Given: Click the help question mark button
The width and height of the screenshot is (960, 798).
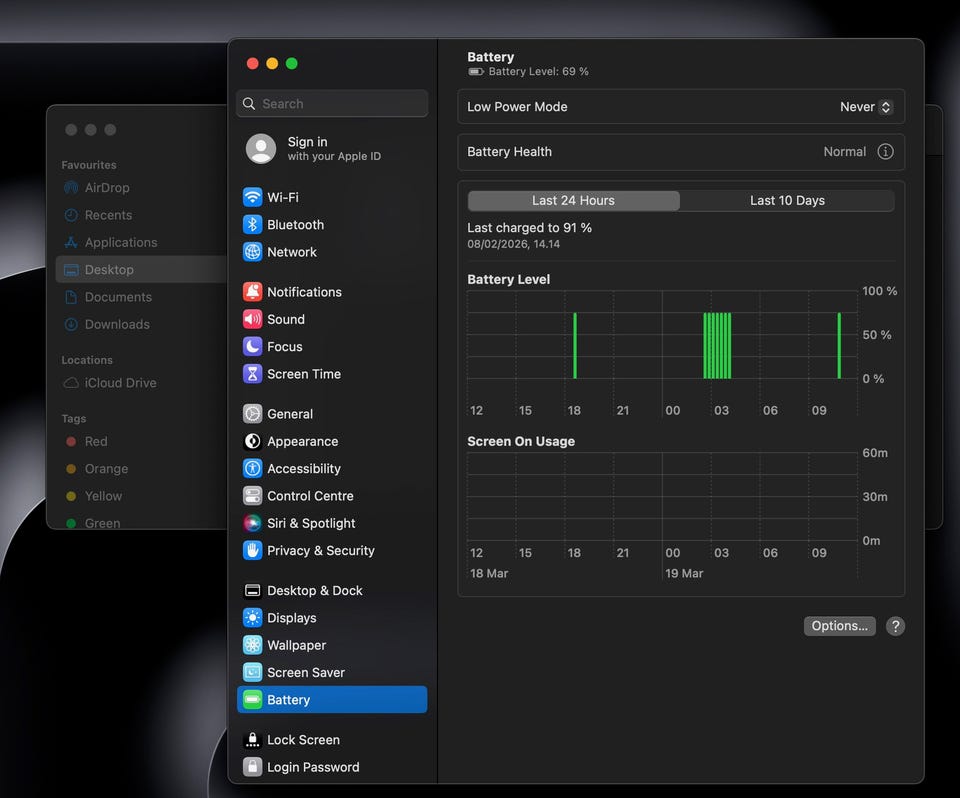Looking at the screenshot, I should tap(896, 626).
